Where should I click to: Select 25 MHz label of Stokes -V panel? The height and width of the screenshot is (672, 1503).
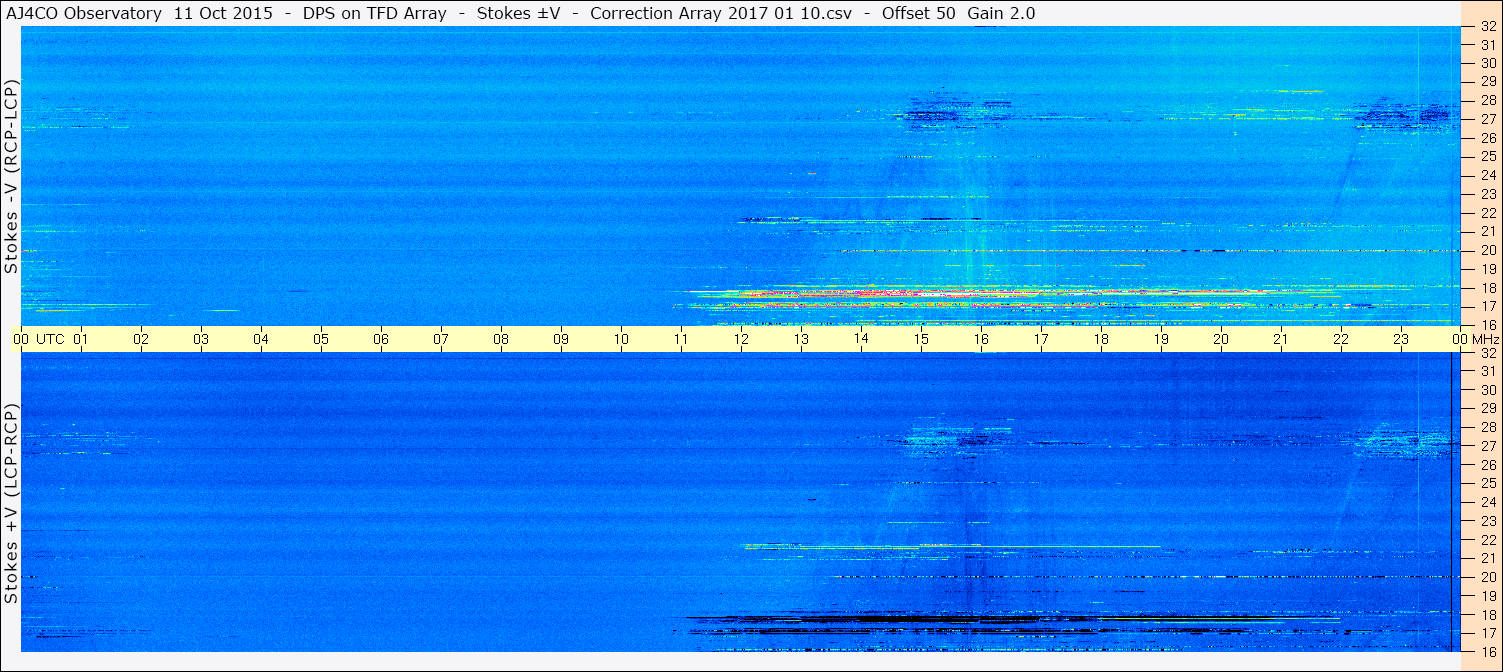tap(1488, 156)
